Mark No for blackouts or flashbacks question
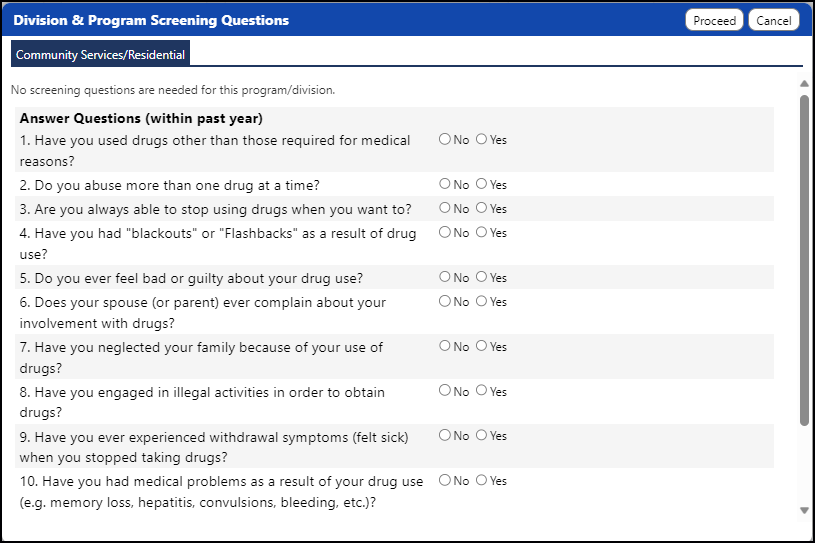The height and width of the screenshot is (543, 815). [x=444, y=232]
